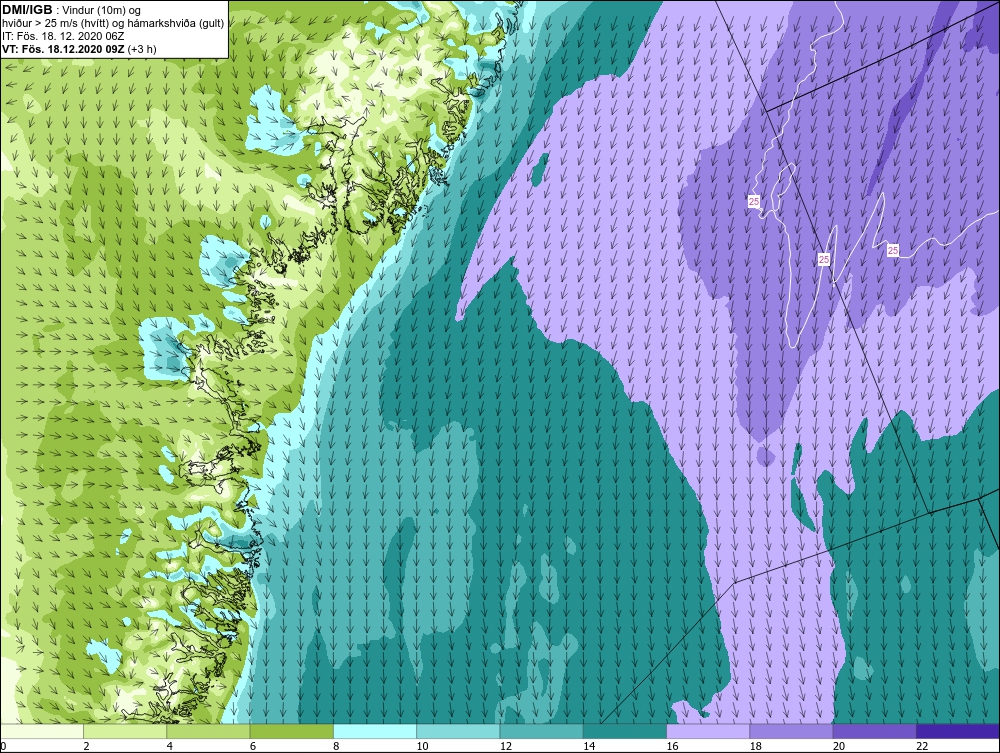Click the medium teal 12–14 legend swatch
Image resolution: width=1000 pixels, height=753 pixels.
coord(541,731)
